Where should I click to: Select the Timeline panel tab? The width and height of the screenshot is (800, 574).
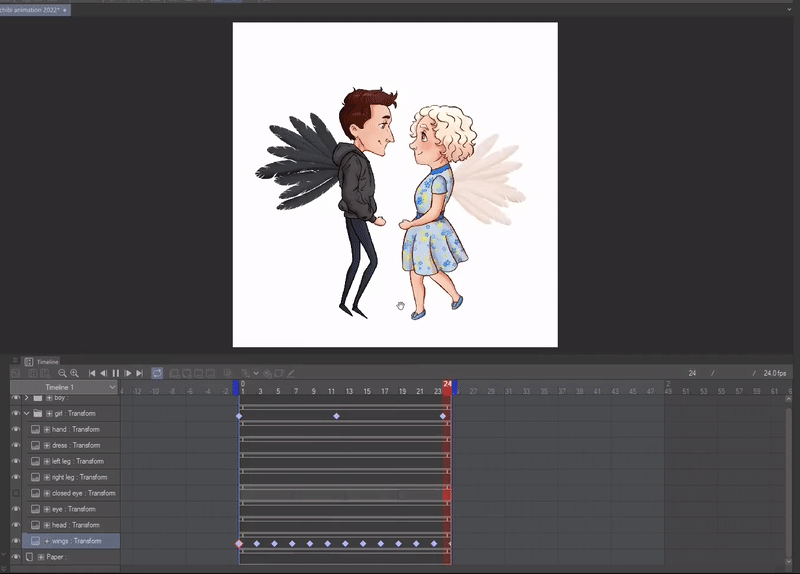[x=47, y=361]
